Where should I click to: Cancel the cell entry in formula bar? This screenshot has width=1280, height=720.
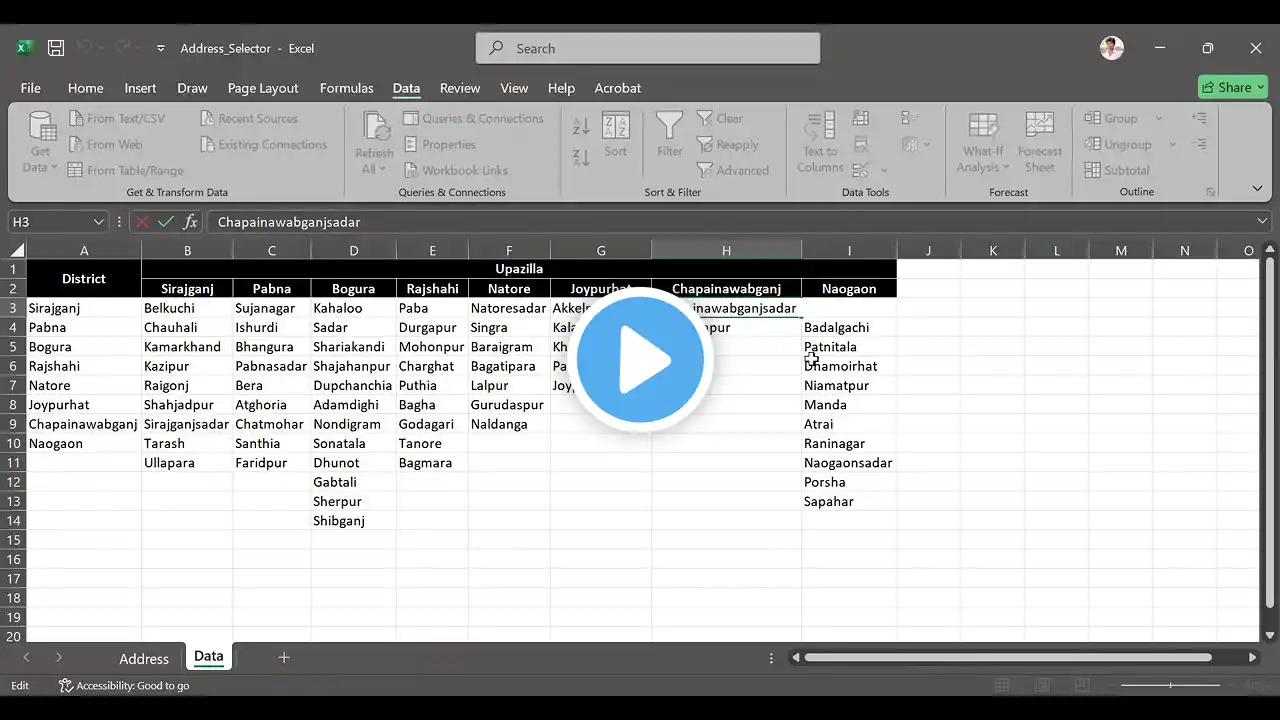pyautogui.click(x=142, y=222)
